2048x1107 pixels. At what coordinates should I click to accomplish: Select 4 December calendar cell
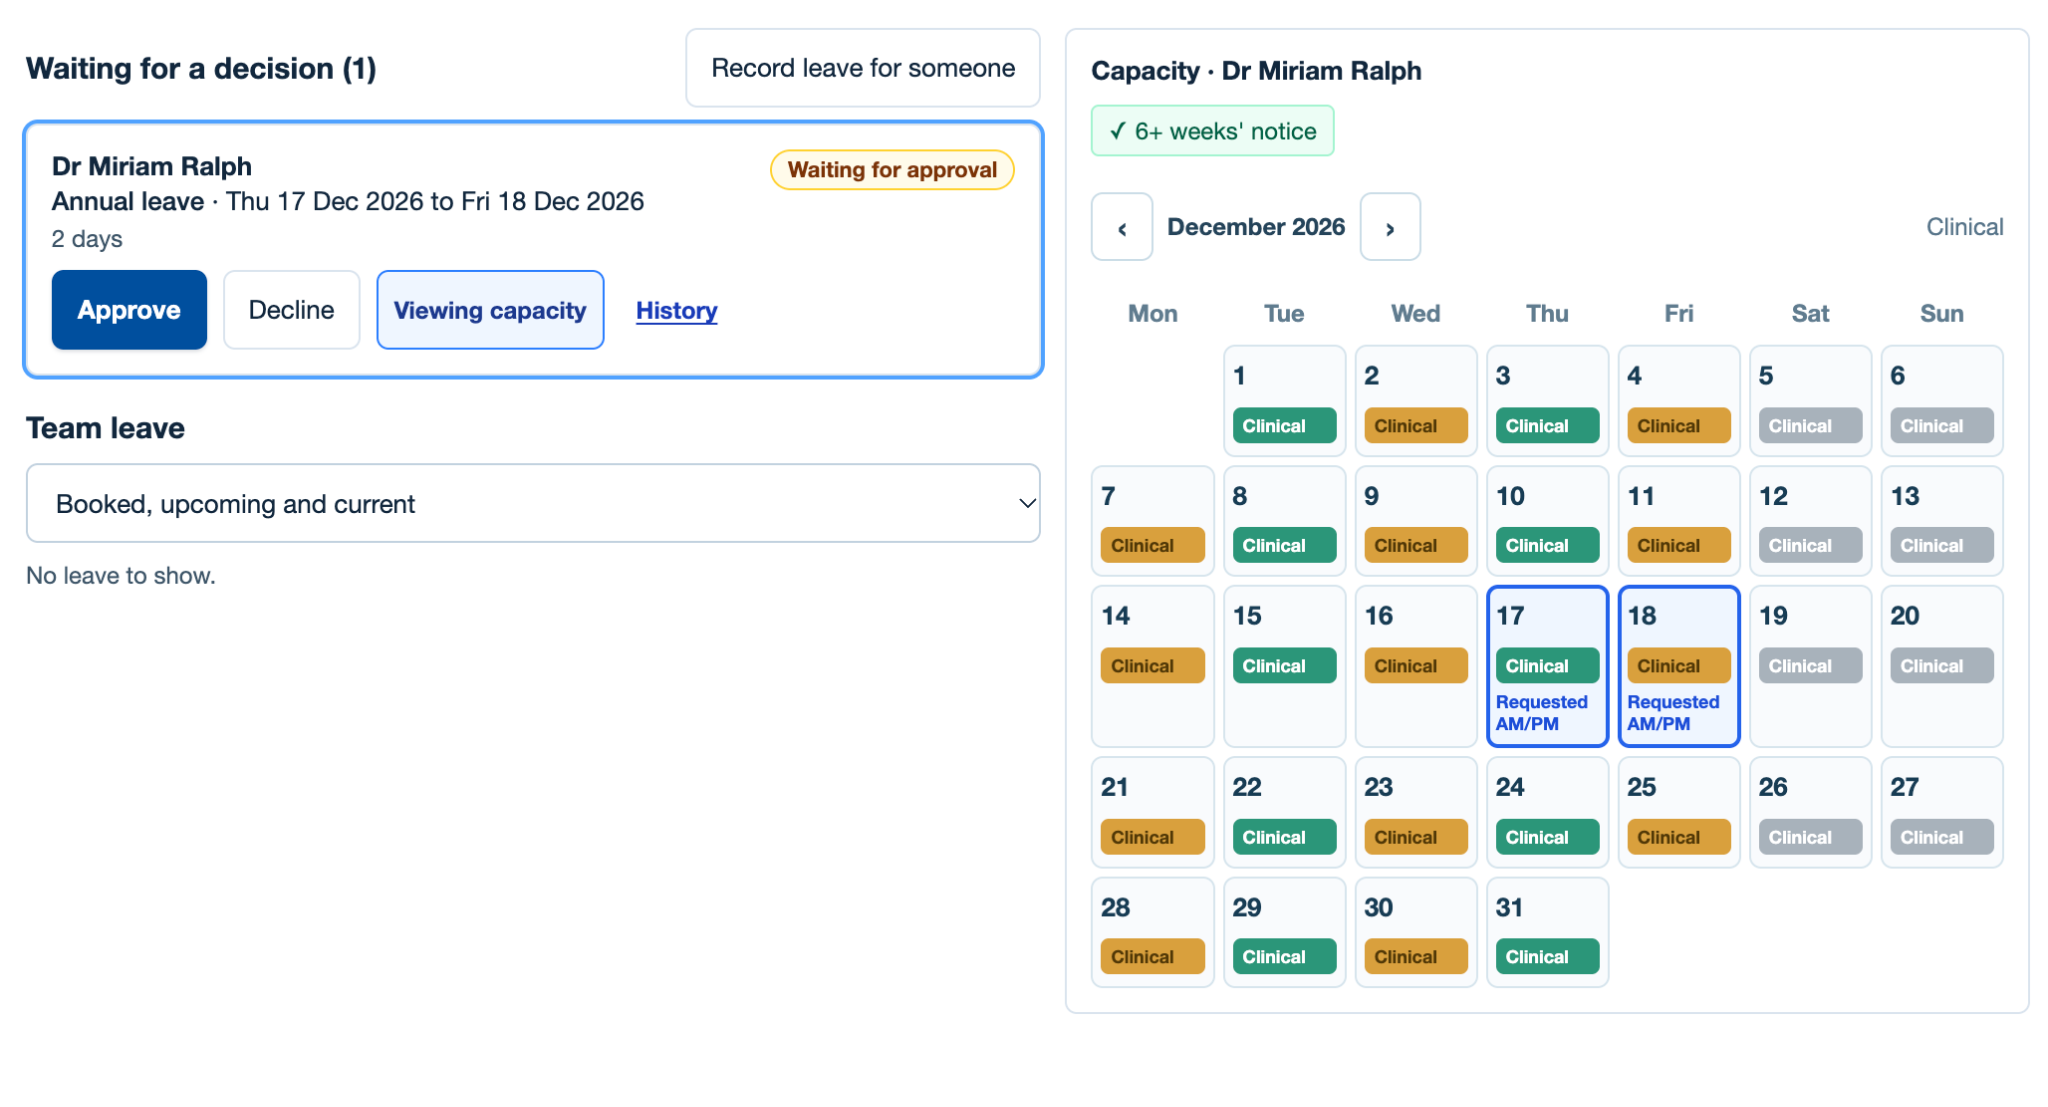[1679, 401]
